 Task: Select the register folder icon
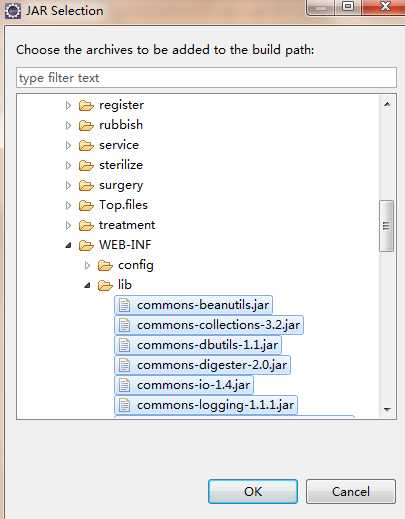pos(86,106)
